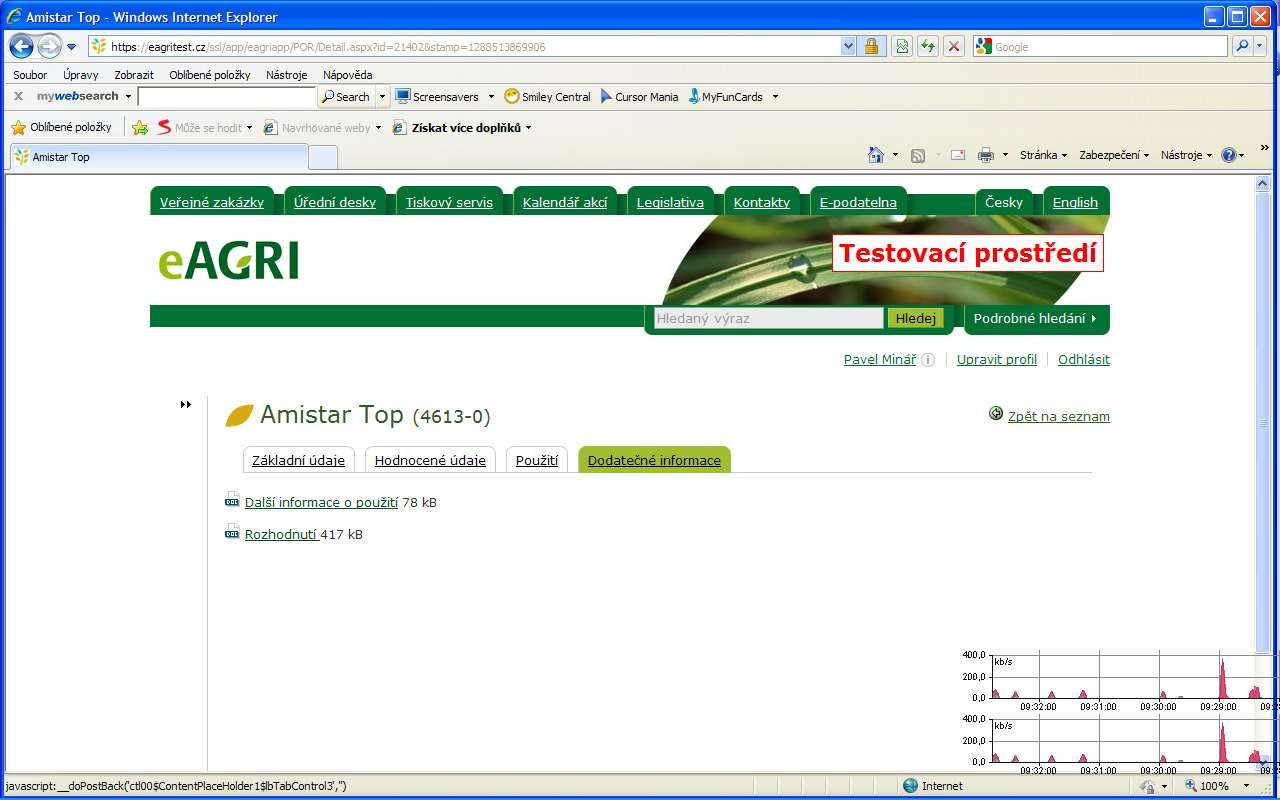Click the compatibility view icon
The height and width of the screenshot is (800, 1280).
903,47
